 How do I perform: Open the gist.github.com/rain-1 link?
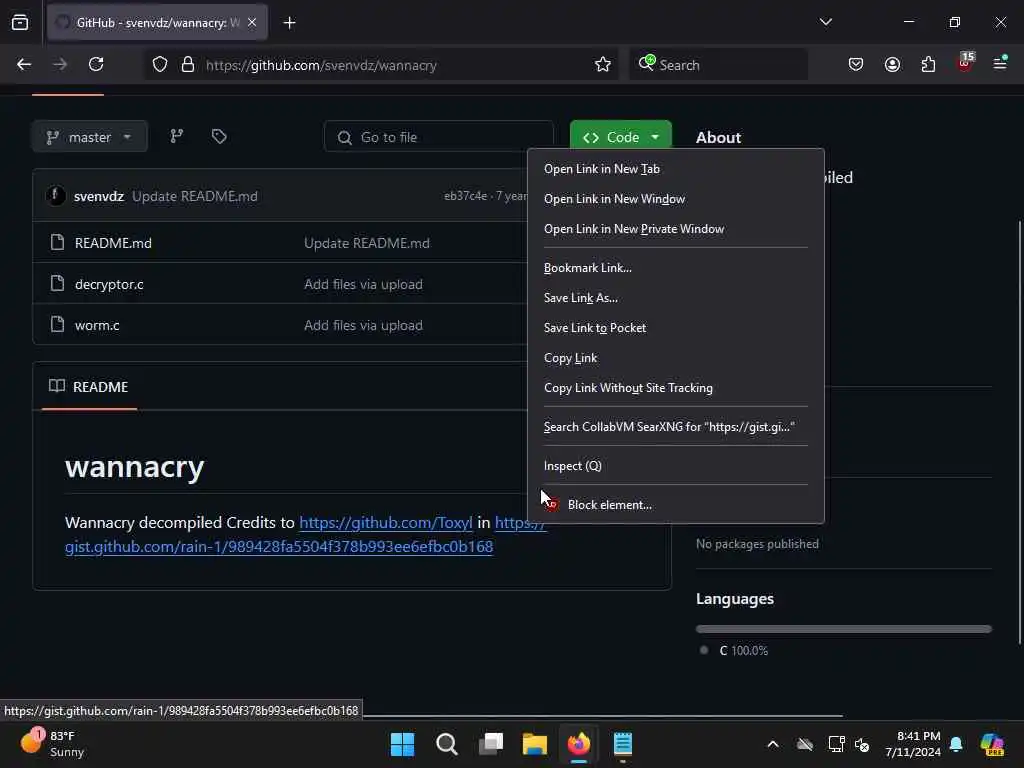point(279,547)
